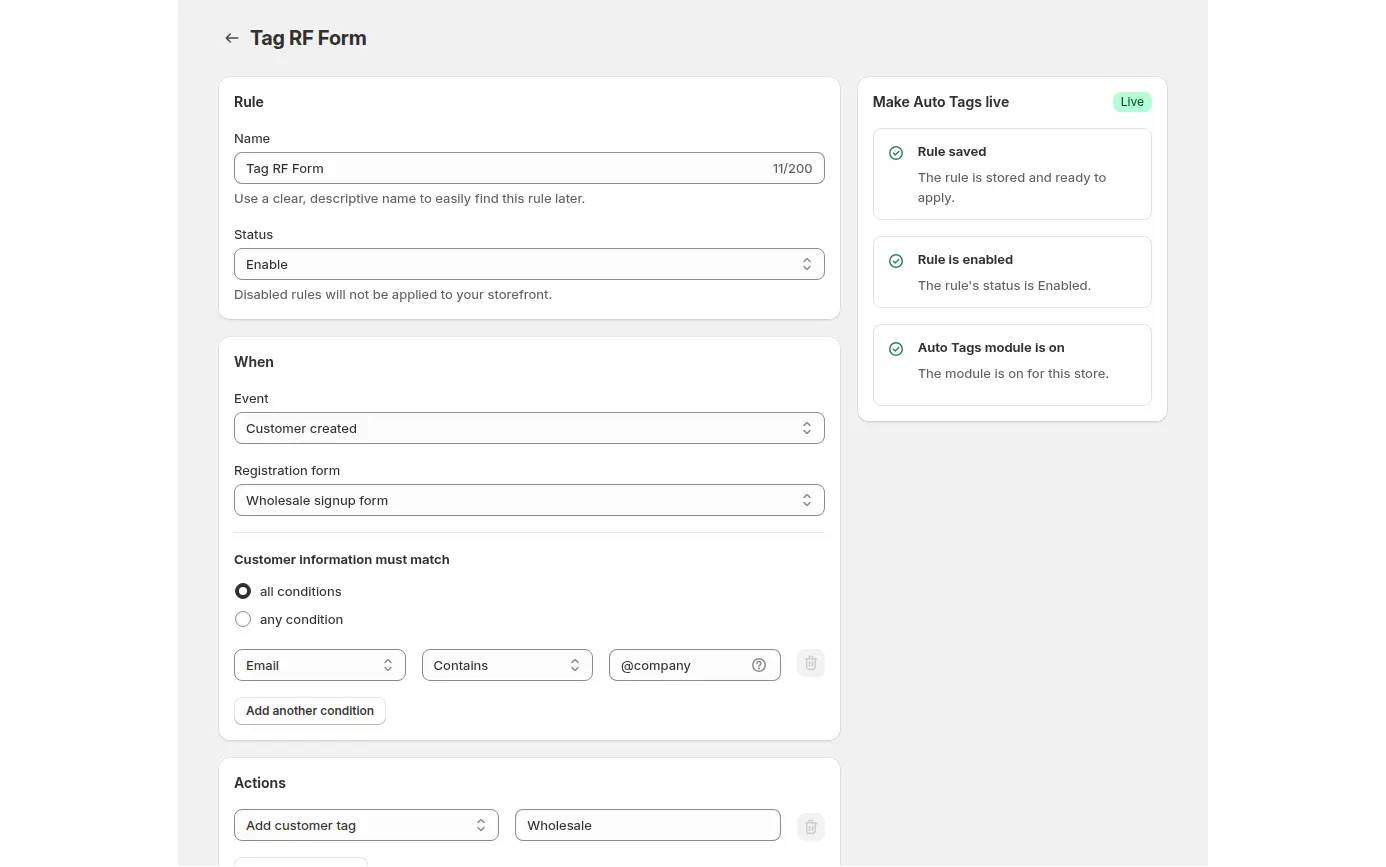Click 'Customer information must match' label

click(342, 560)
